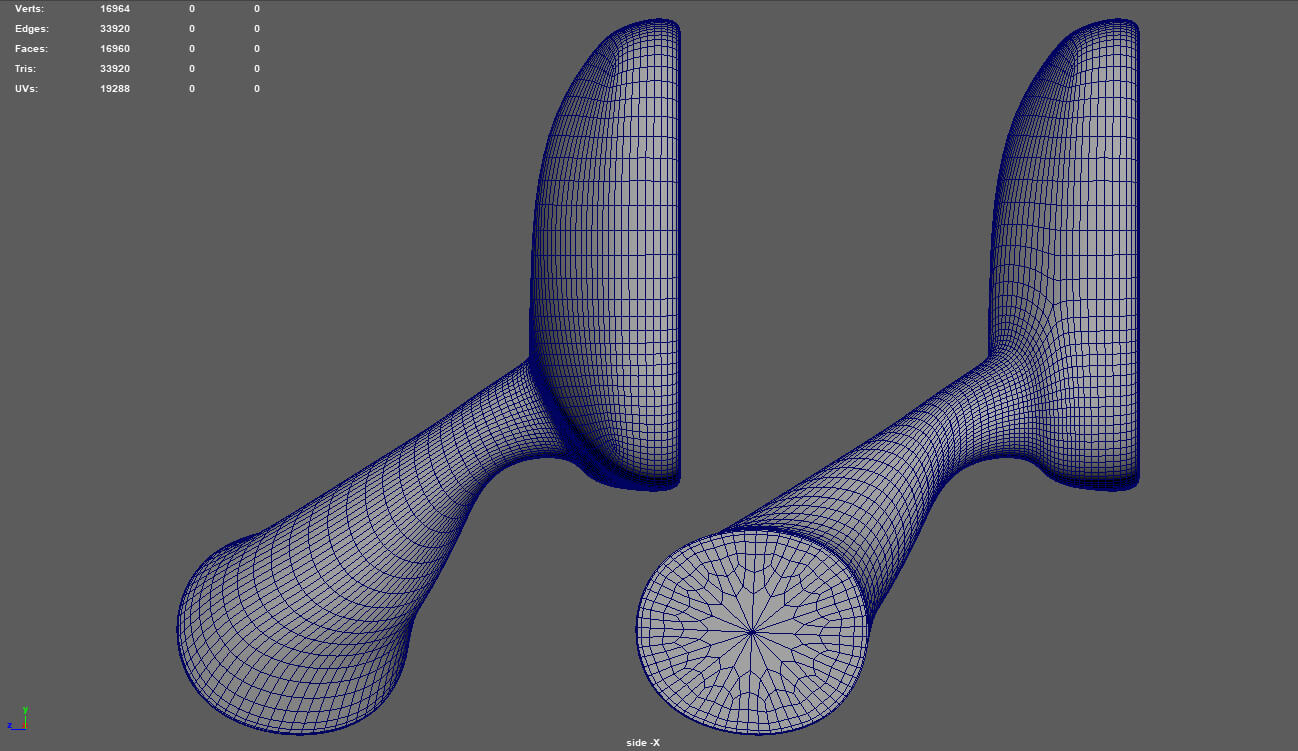Click the "side -X" camera name label
Image resolution: width=1298 pixels, height=751 pixels.
click(x=642, y=743)
